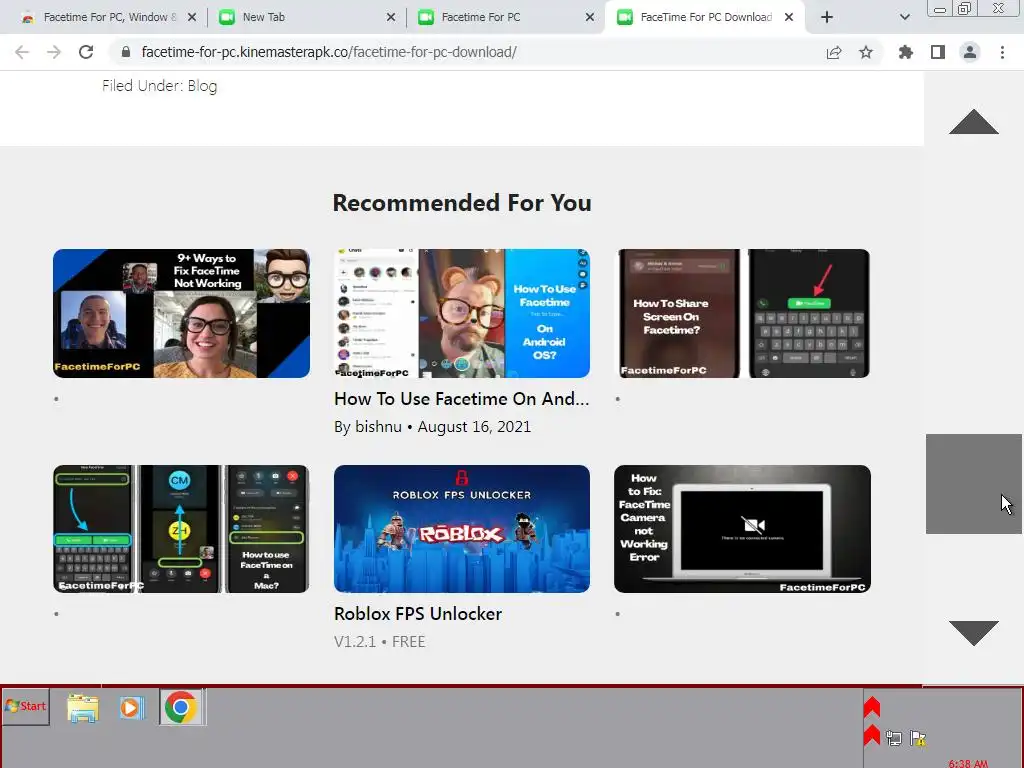Viewport: 1024px width, 768px height.
Task: Open Roblox FPS Unlocker thumbnail
Action: [462, 529]
